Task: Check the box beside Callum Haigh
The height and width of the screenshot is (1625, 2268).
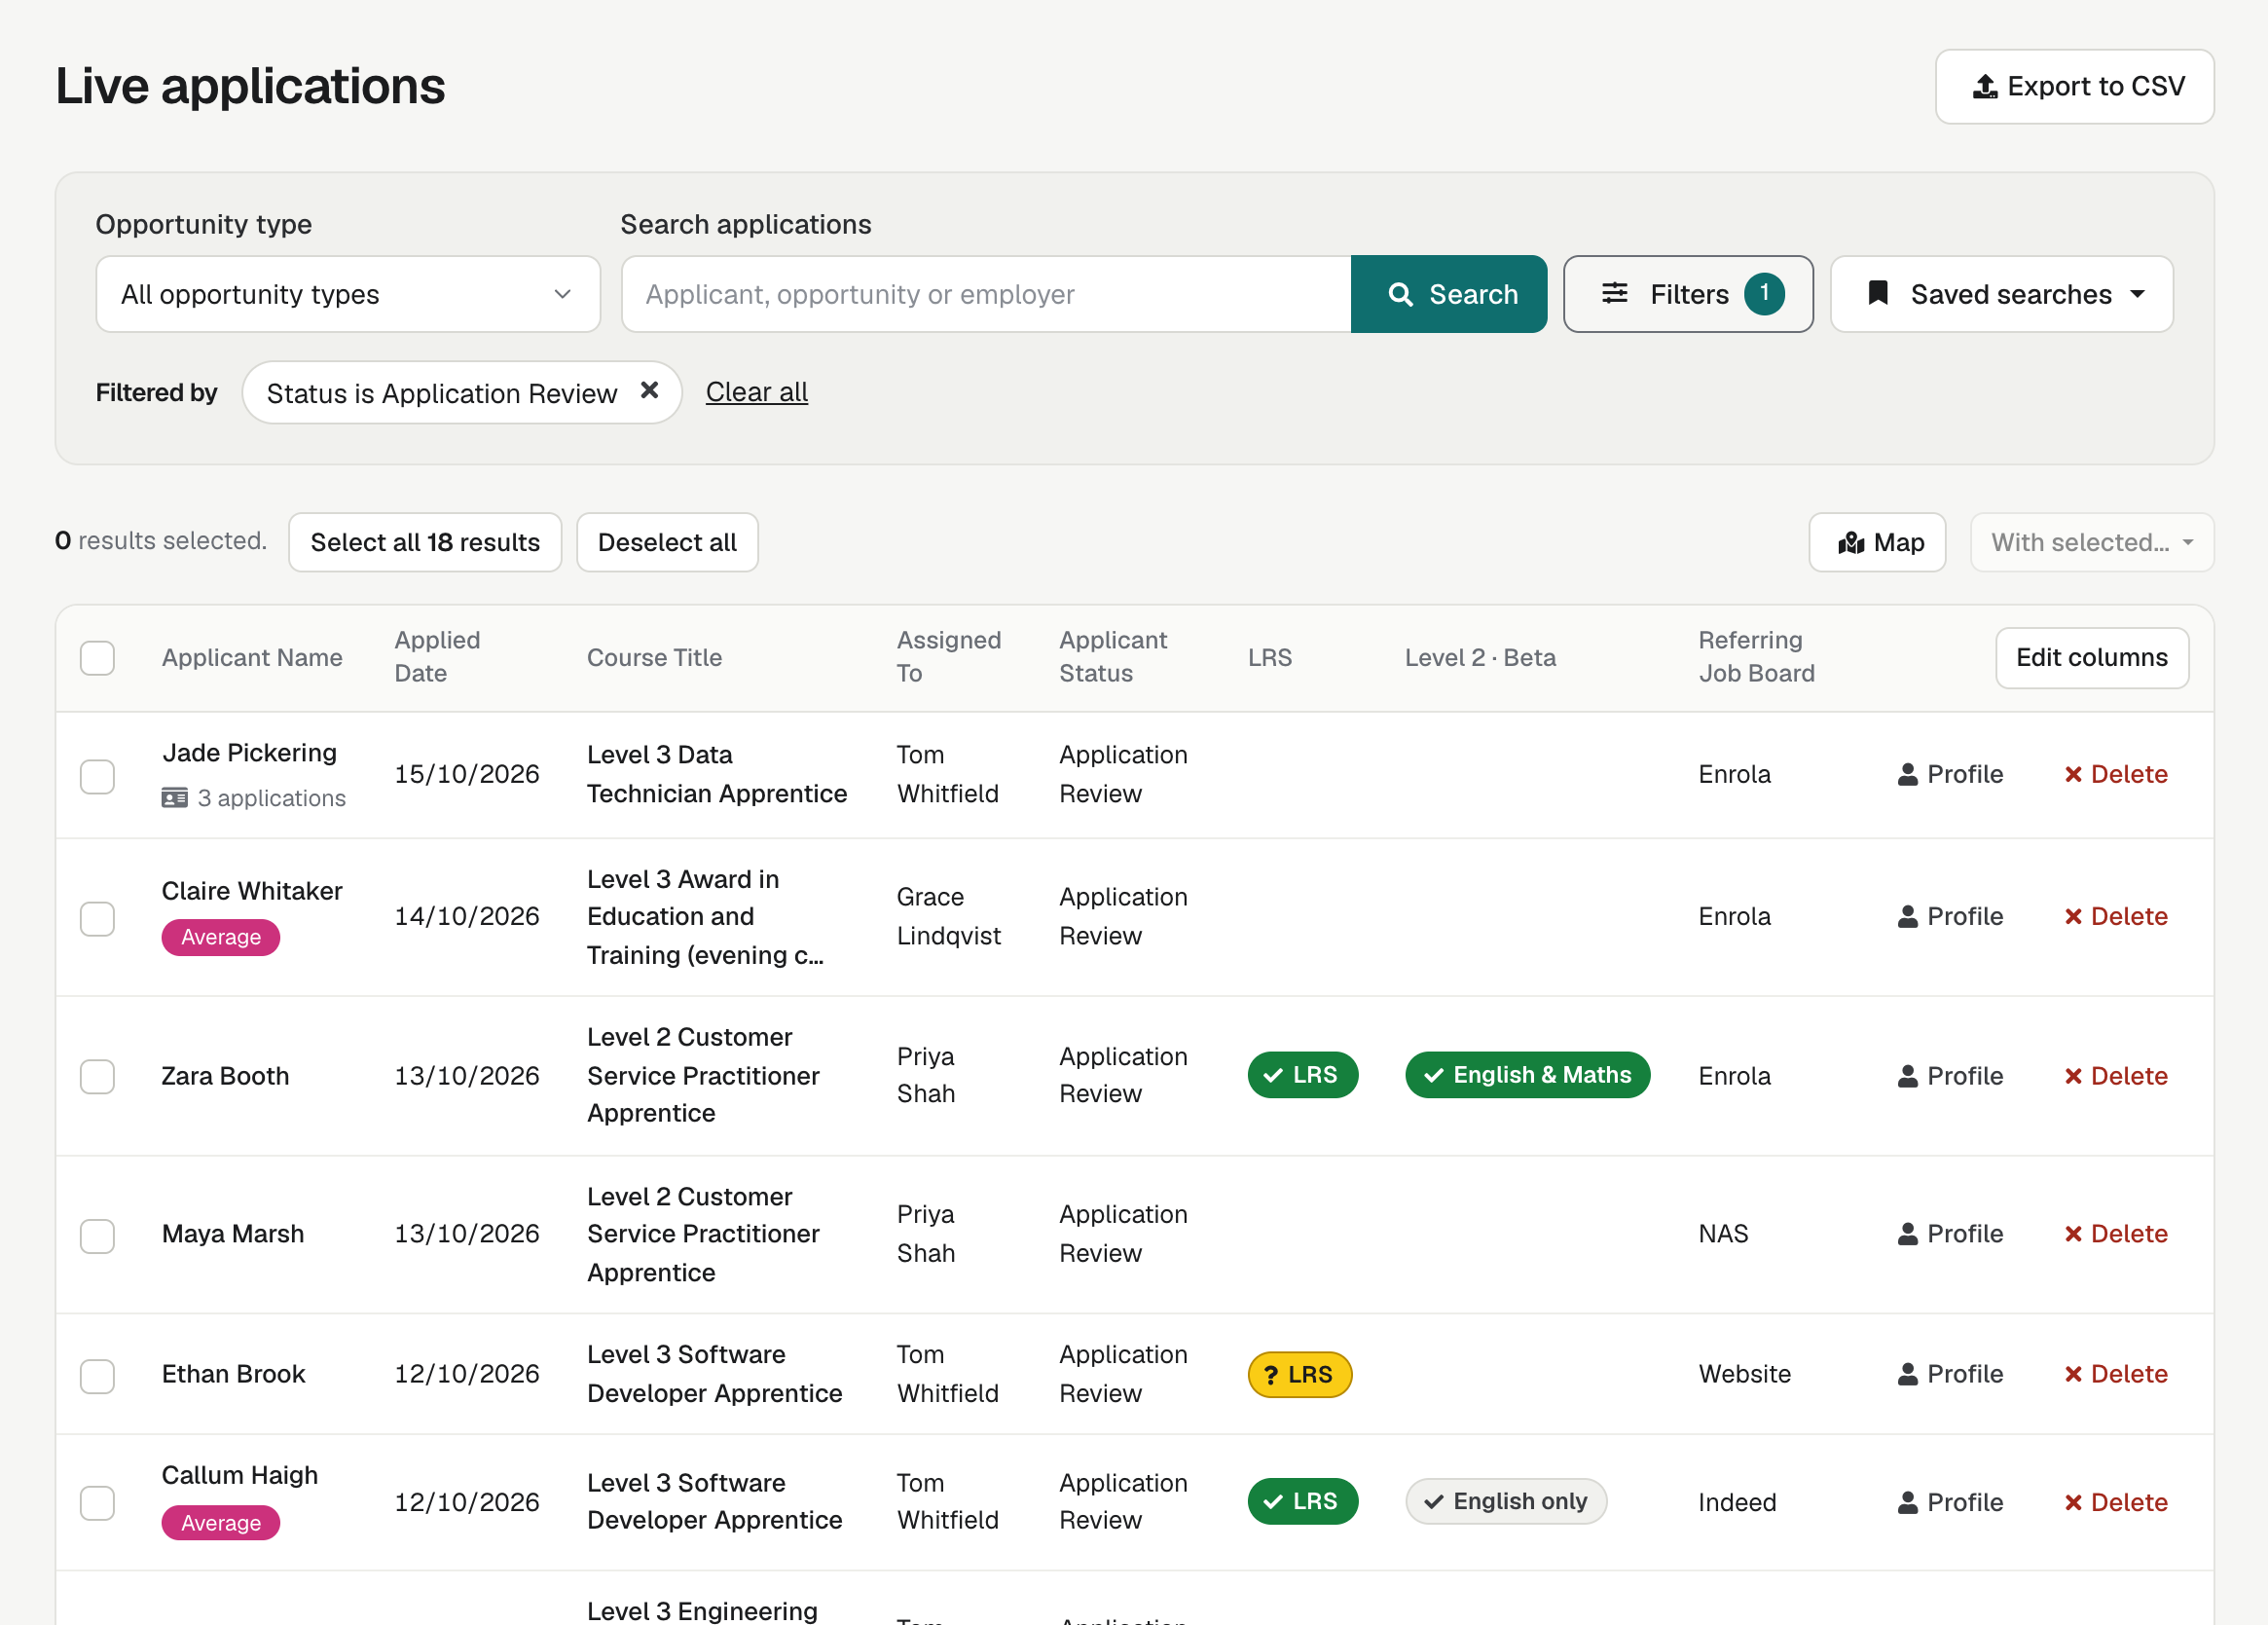Action: point(97,1502)
